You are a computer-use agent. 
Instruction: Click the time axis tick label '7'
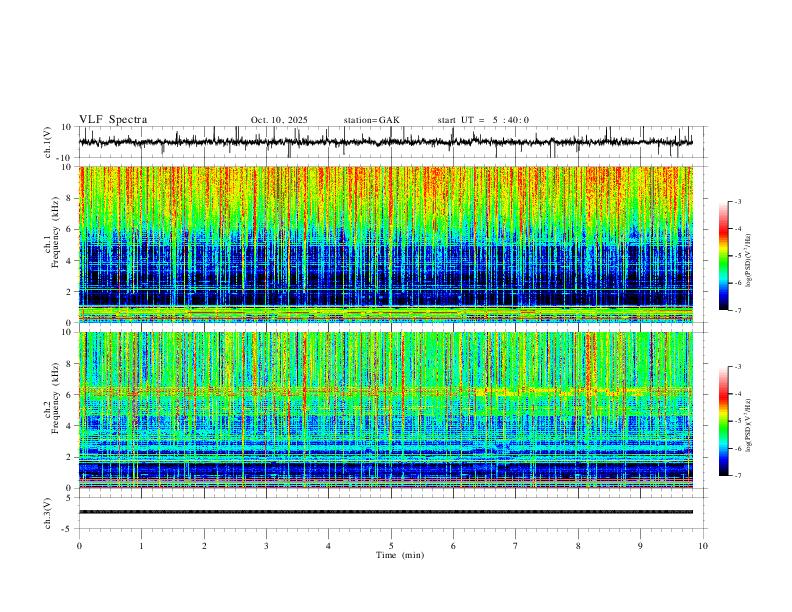tap(516, 546)
